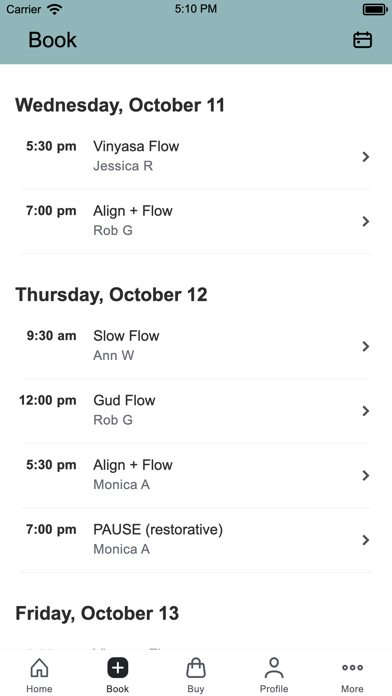The image size is (392, 696).
Task: Tap the Home house icon
Action: pos(39,668)
